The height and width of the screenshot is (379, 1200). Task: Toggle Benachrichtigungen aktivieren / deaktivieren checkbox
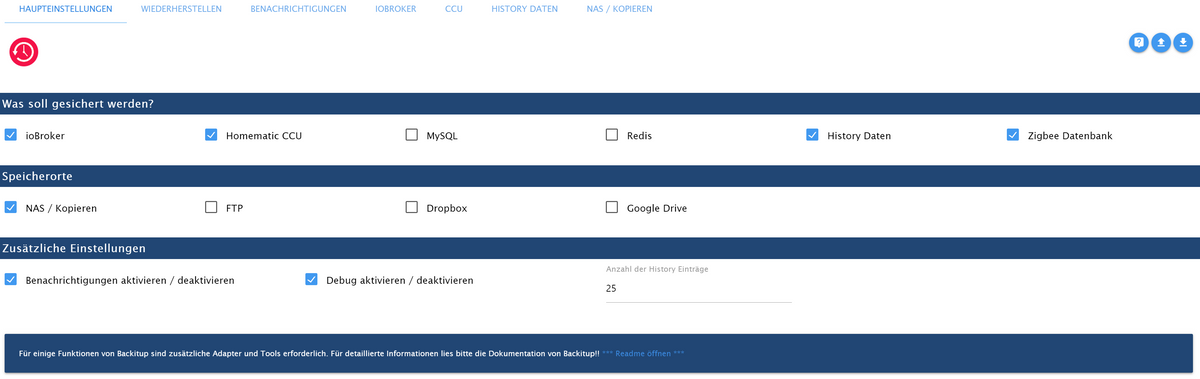(11, 280)
